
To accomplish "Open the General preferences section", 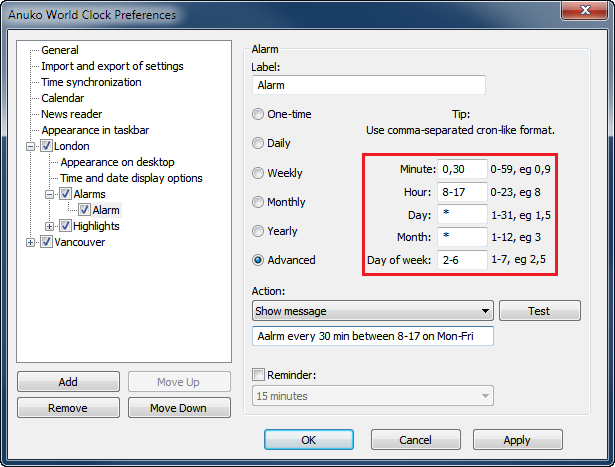I will tap(60, 50).
